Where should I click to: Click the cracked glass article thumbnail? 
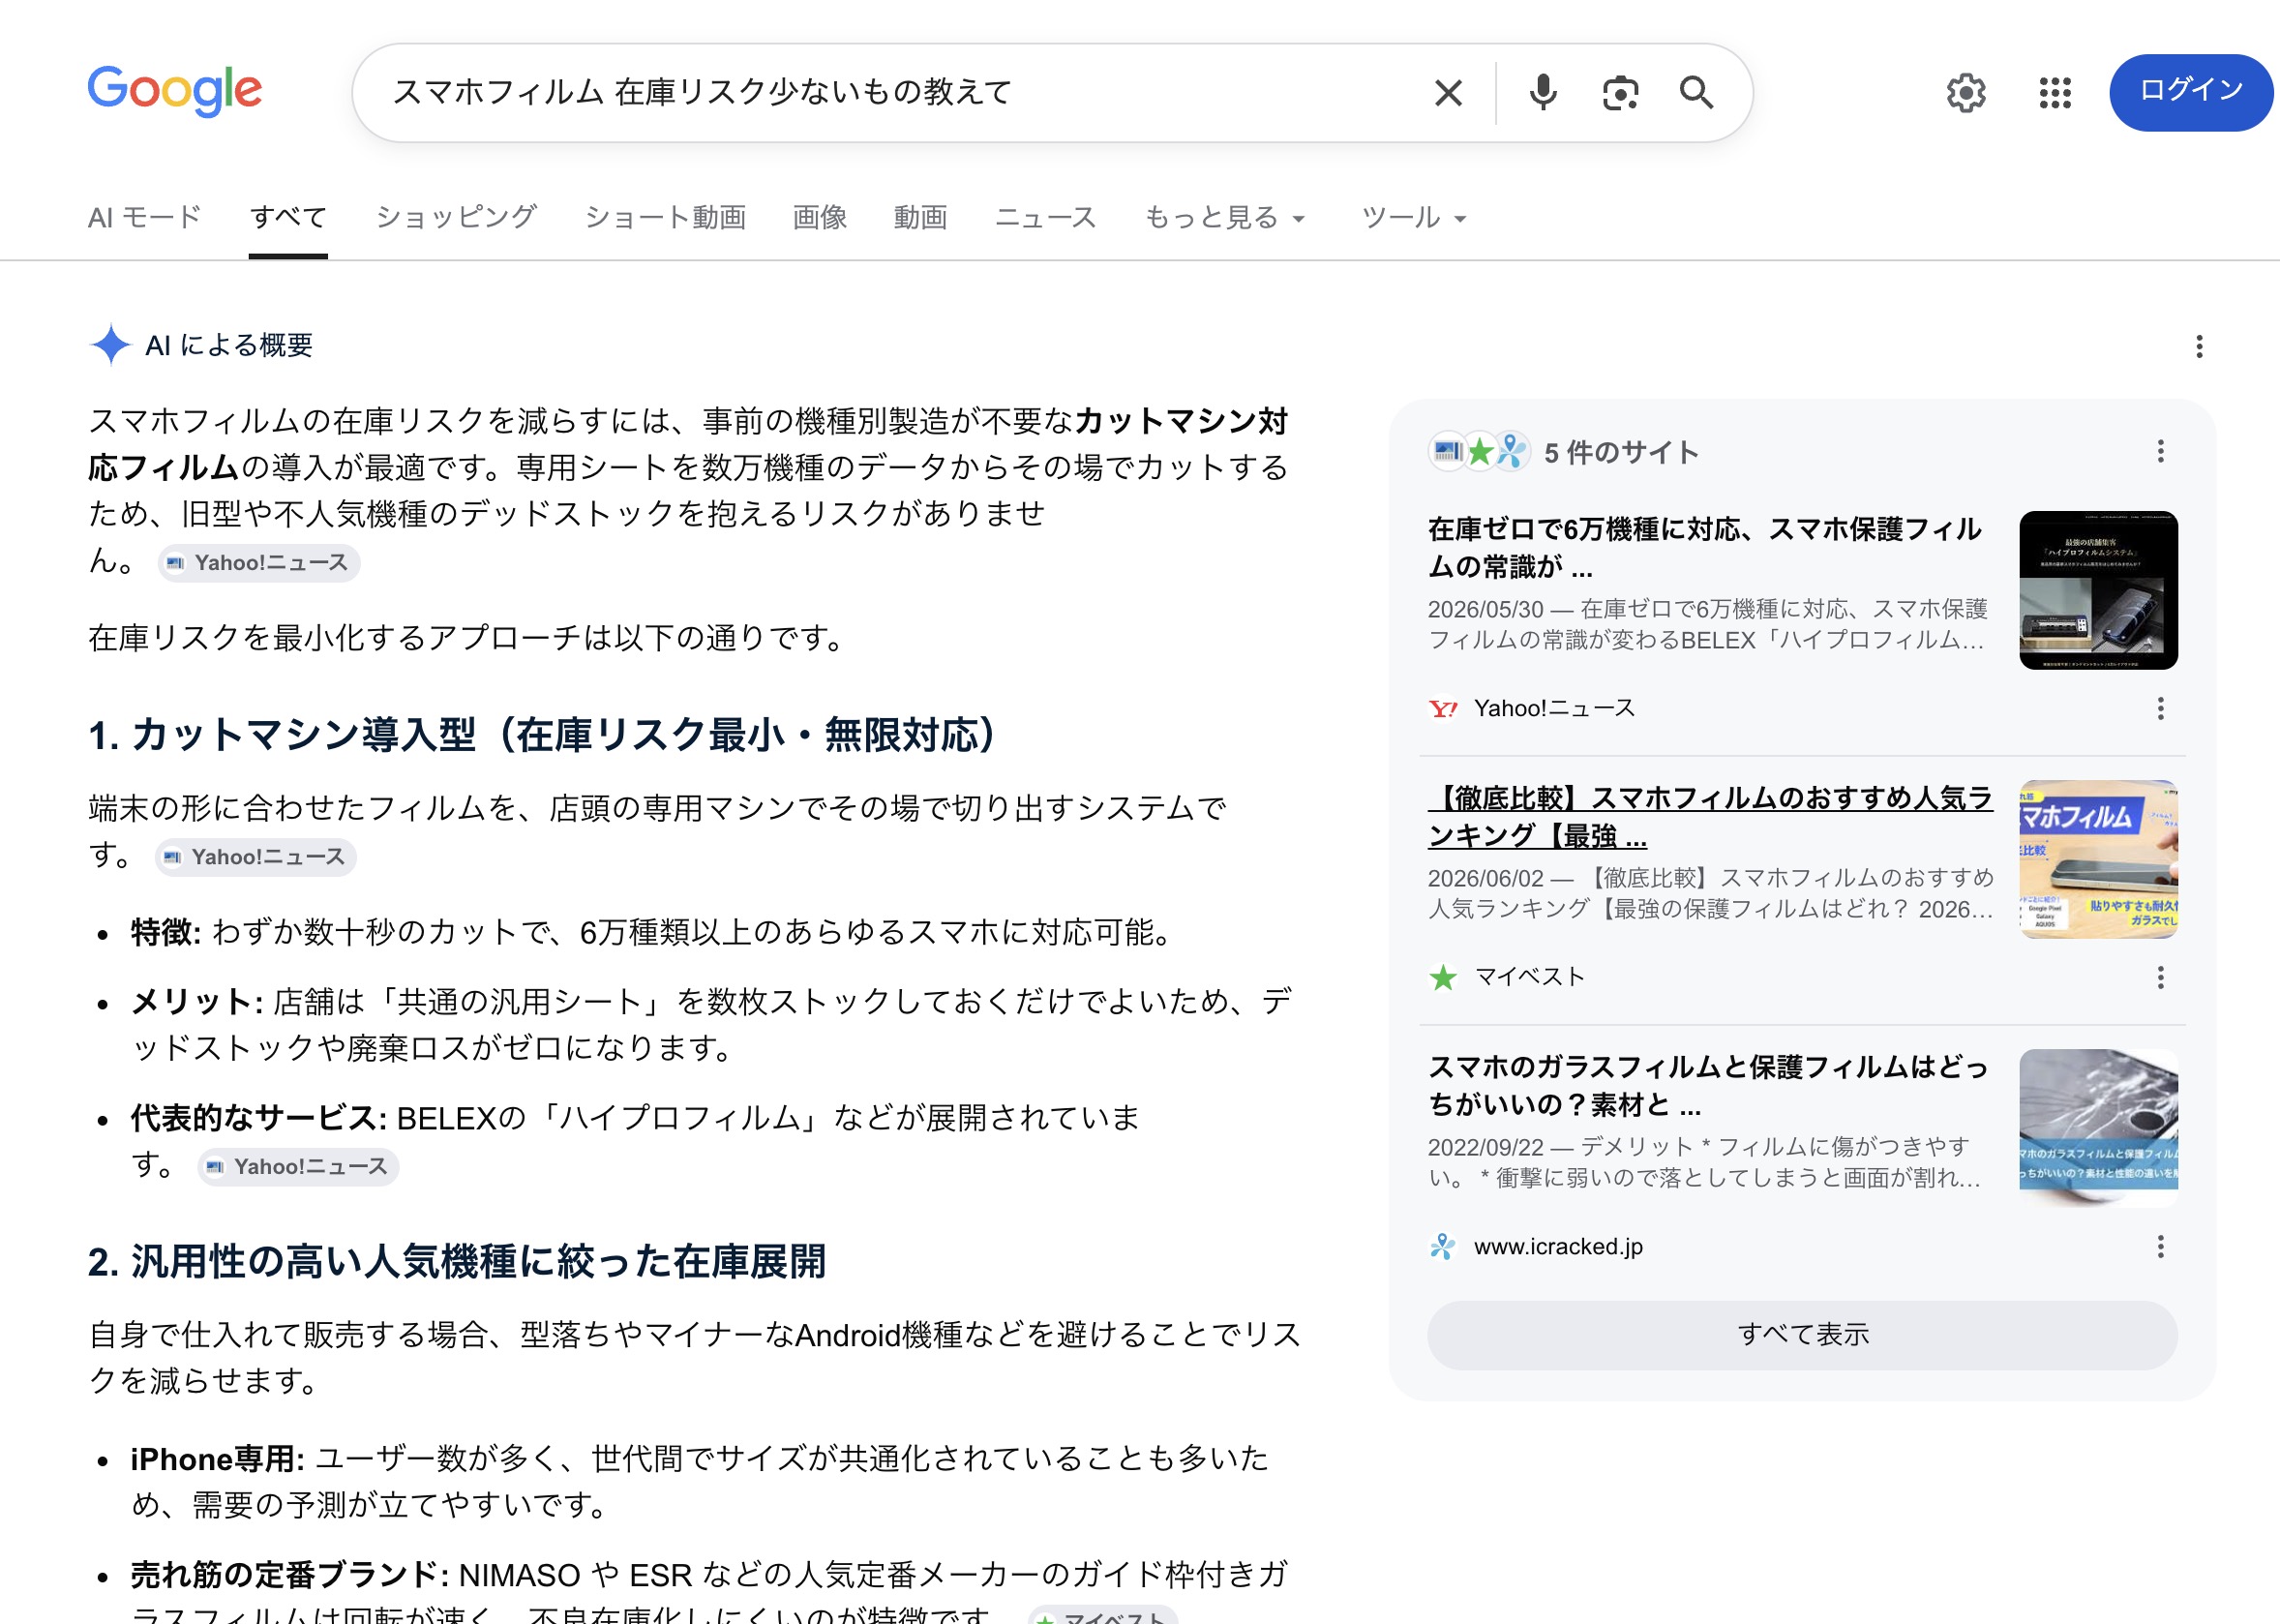pos(2098,1127)
